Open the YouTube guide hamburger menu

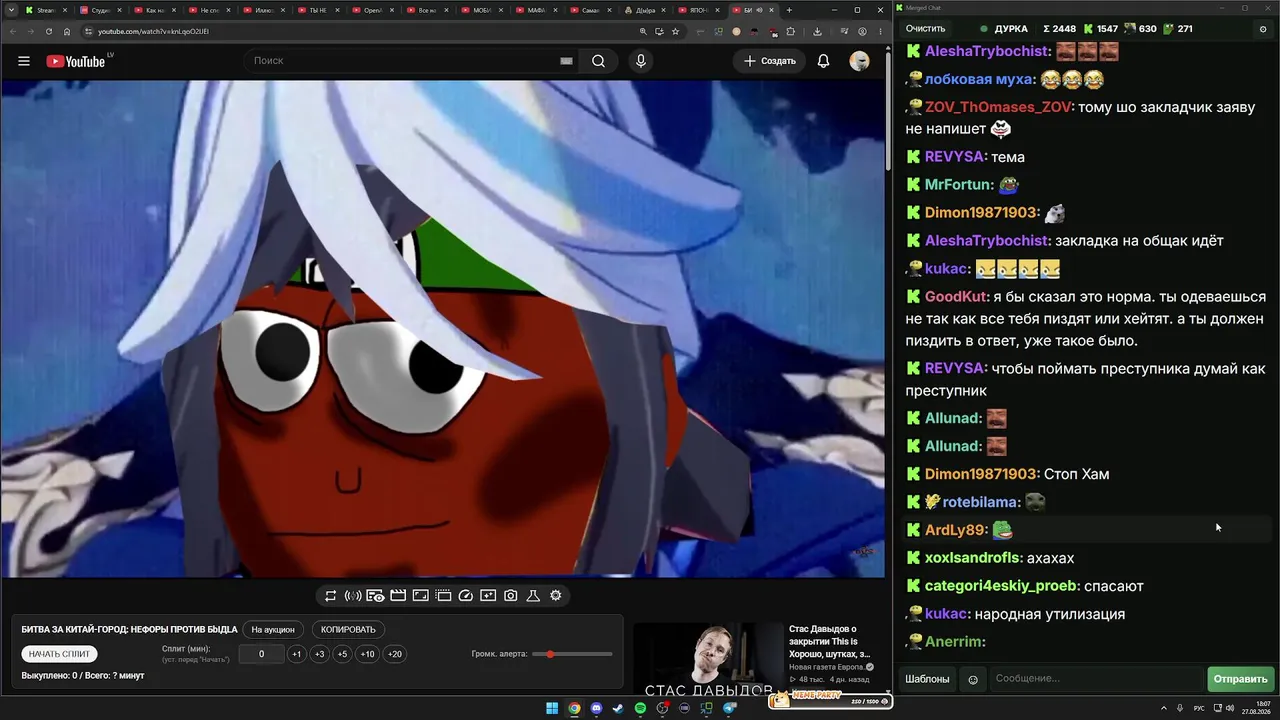tap(24, 61)
